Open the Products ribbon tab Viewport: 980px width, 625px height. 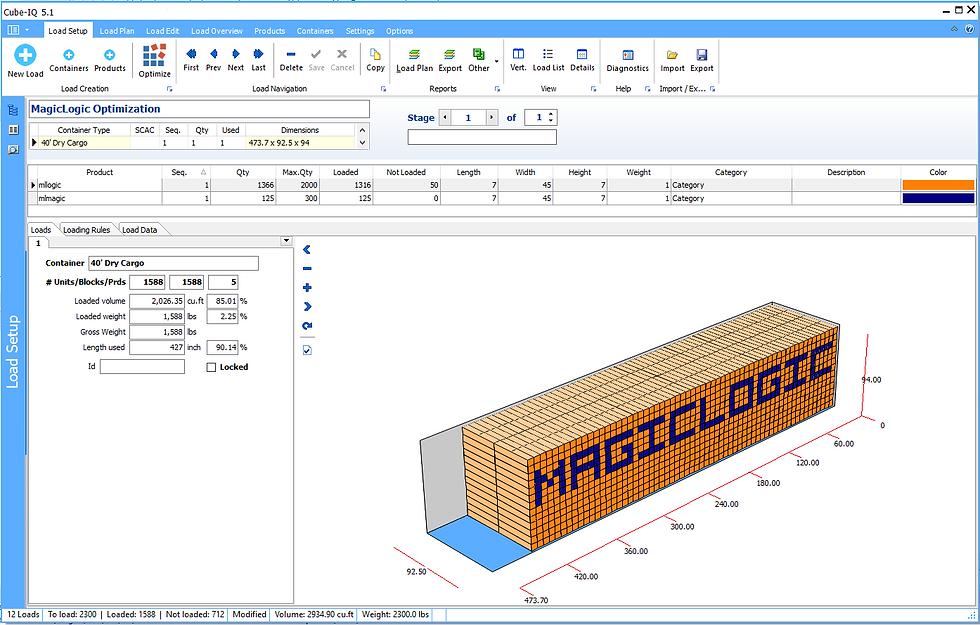[269, 31]
